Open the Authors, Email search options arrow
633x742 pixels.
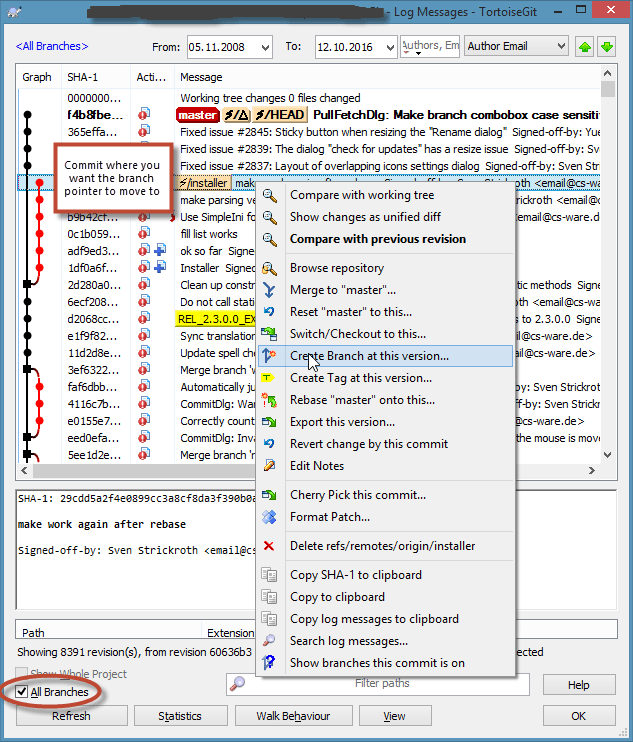pyautogui.click(x=418, y=53)
